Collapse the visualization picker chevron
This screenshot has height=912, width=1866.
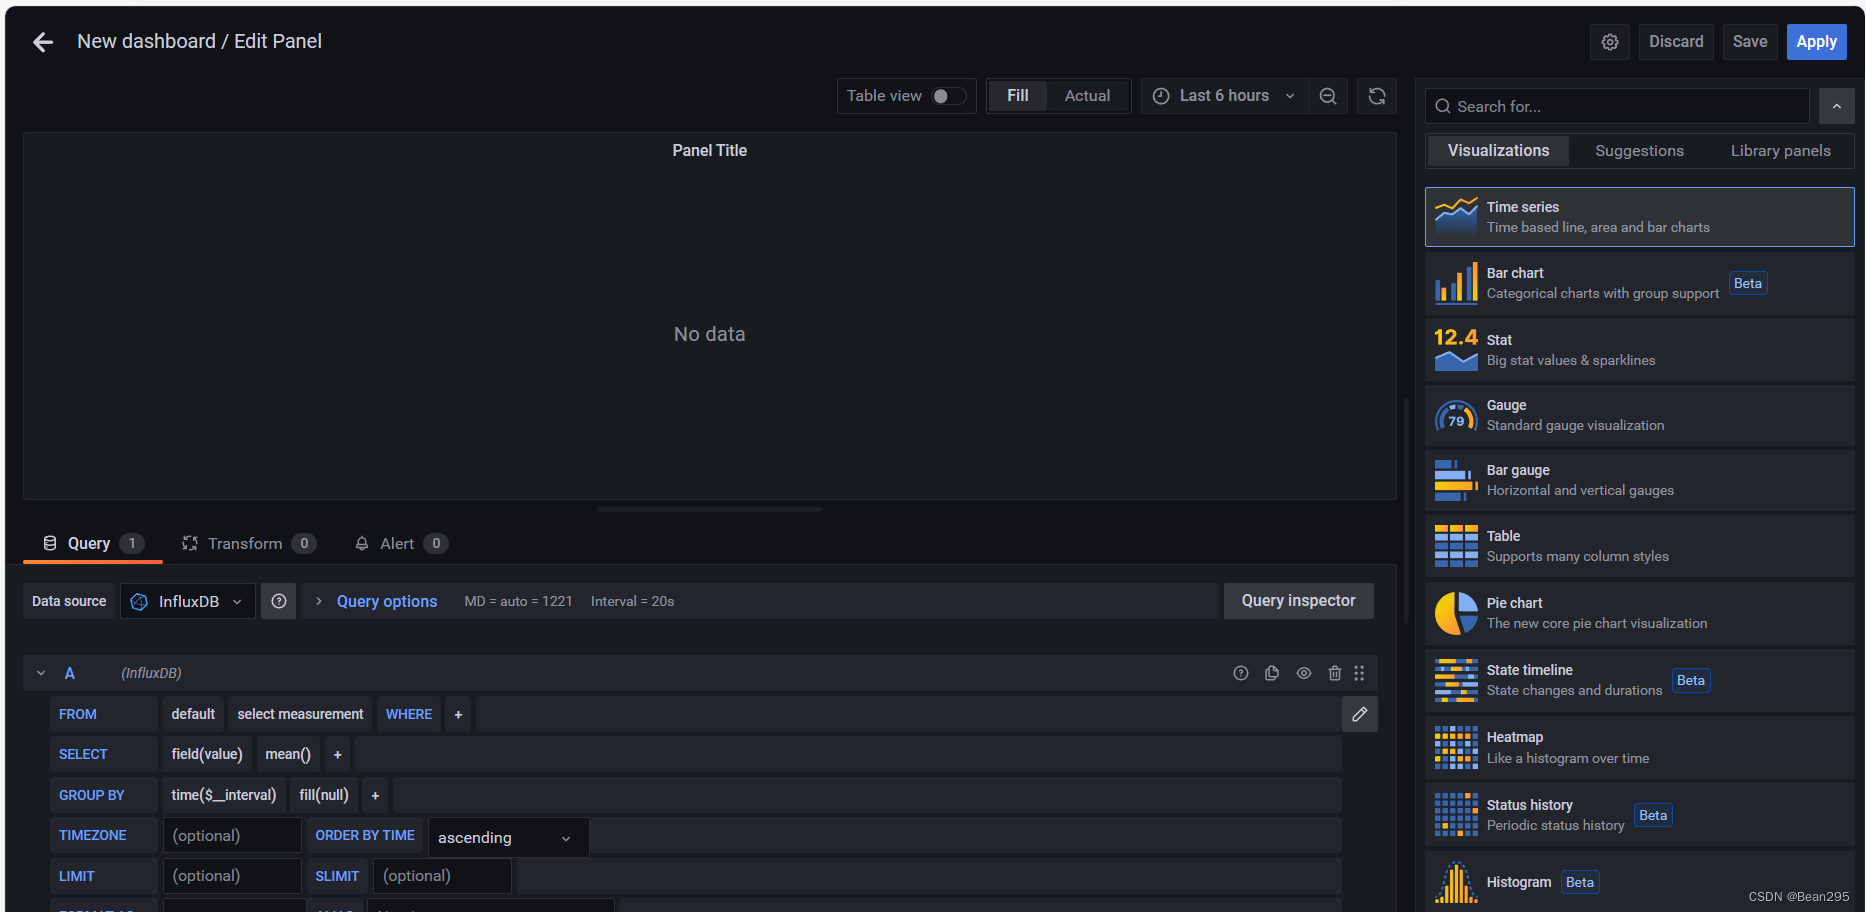tap(1836, 106)
